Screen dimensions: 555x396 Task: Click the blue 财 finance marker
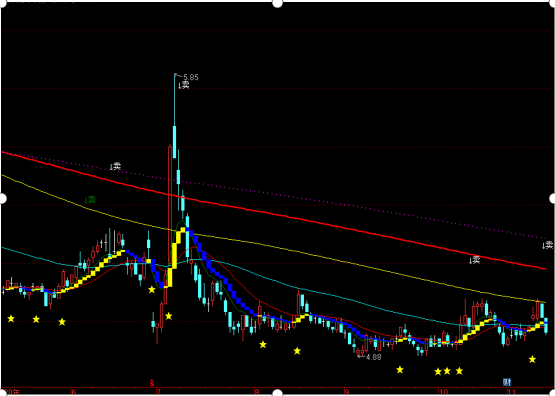(x=507, y=382)
